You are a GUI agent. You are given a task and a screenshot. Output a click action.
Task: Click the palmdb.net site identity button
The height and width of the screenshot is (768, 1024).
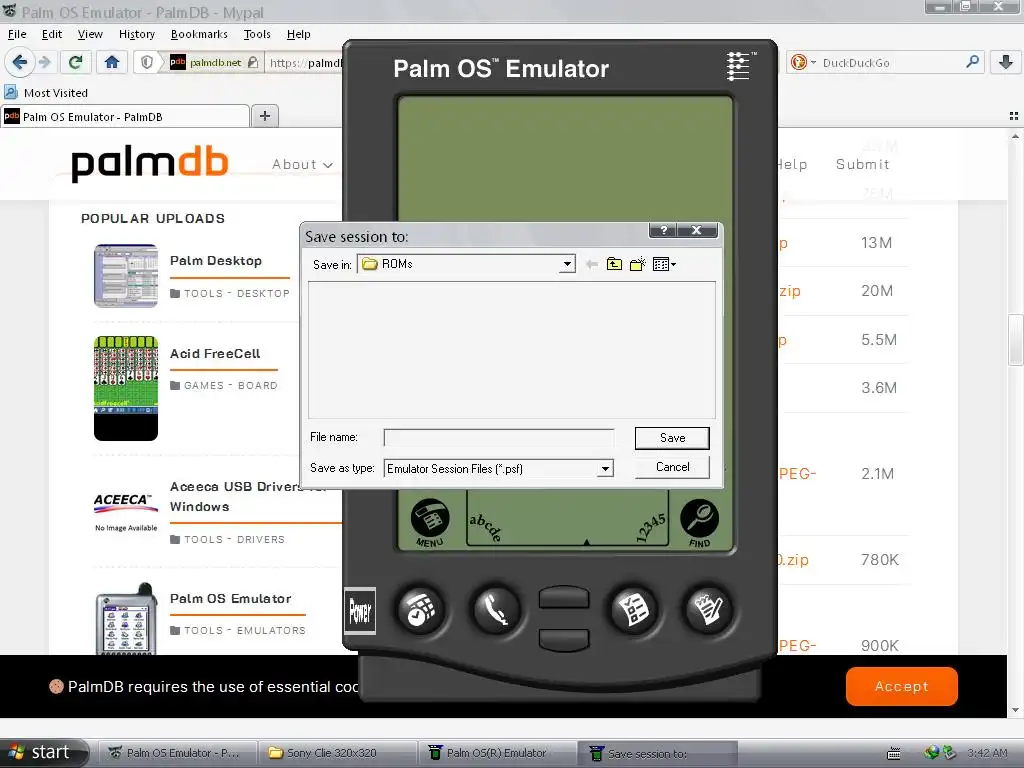point(215,63)
